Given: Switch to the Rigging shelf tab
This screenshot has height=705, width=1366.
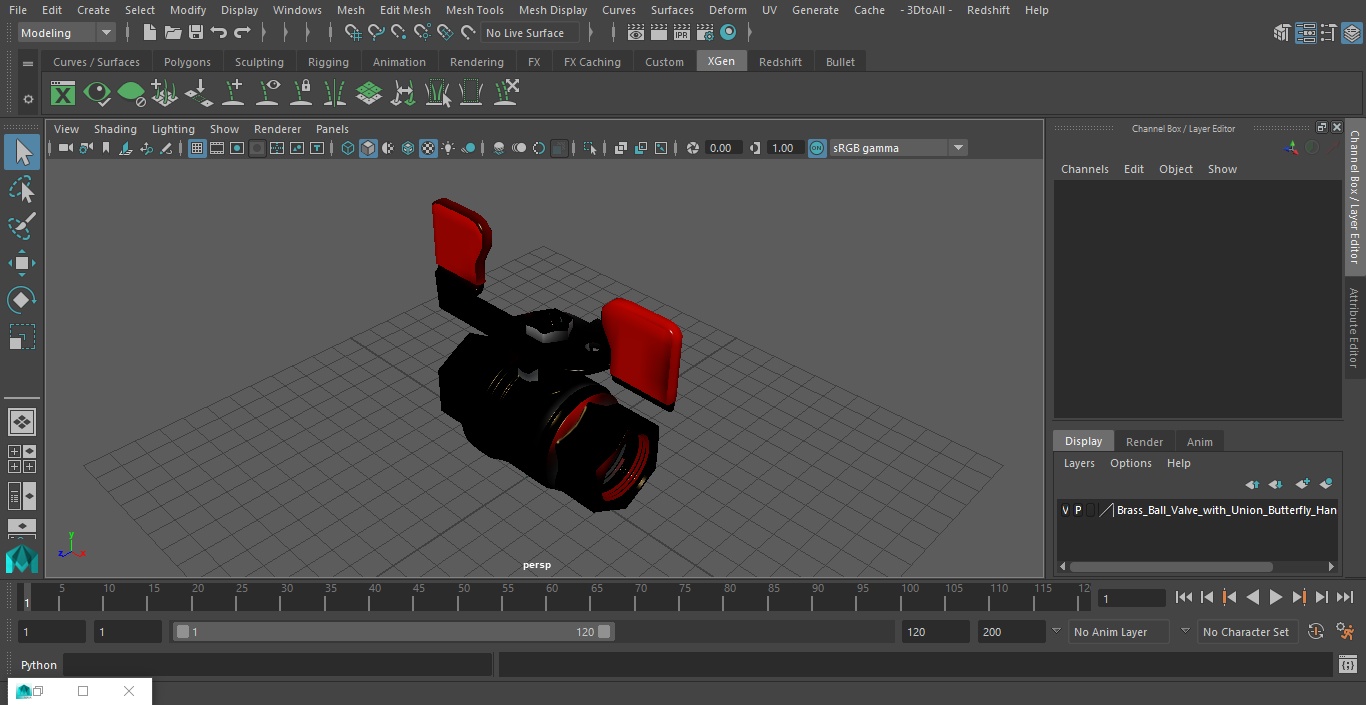Looking at the screenshot, I should coord(328,62).
